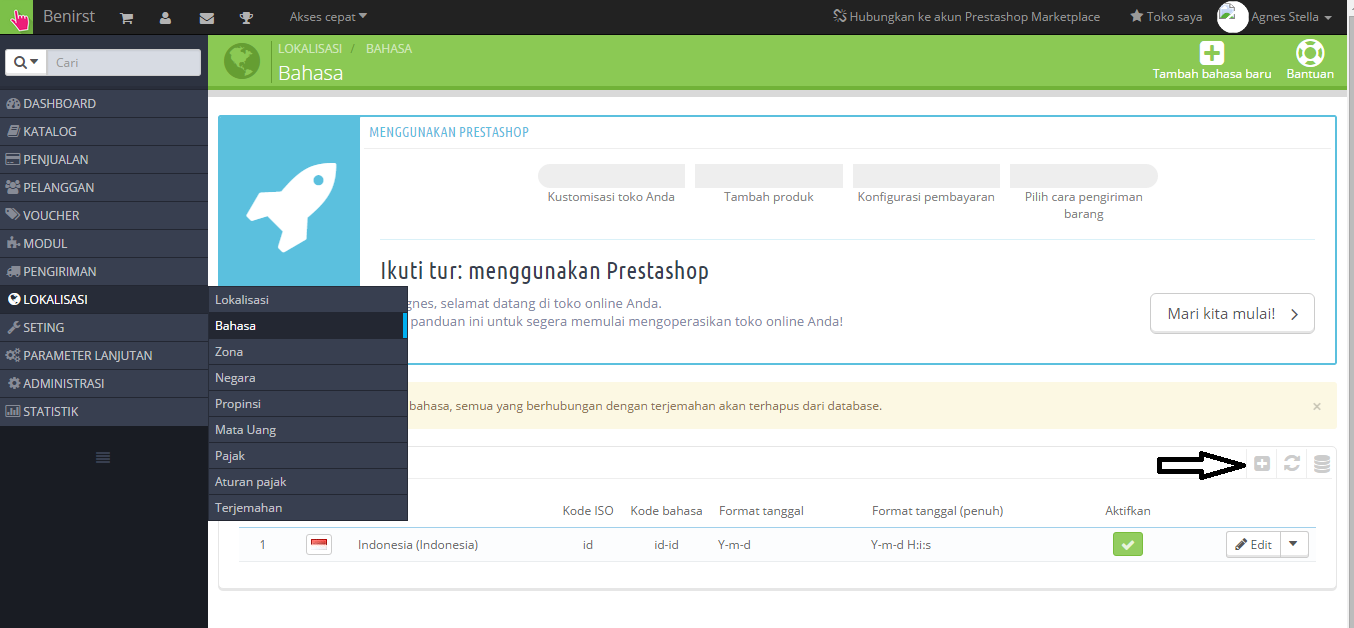The image size is (1354, 628).
Task: Select Mata Uang in the submenu
Action: point(308,429)
